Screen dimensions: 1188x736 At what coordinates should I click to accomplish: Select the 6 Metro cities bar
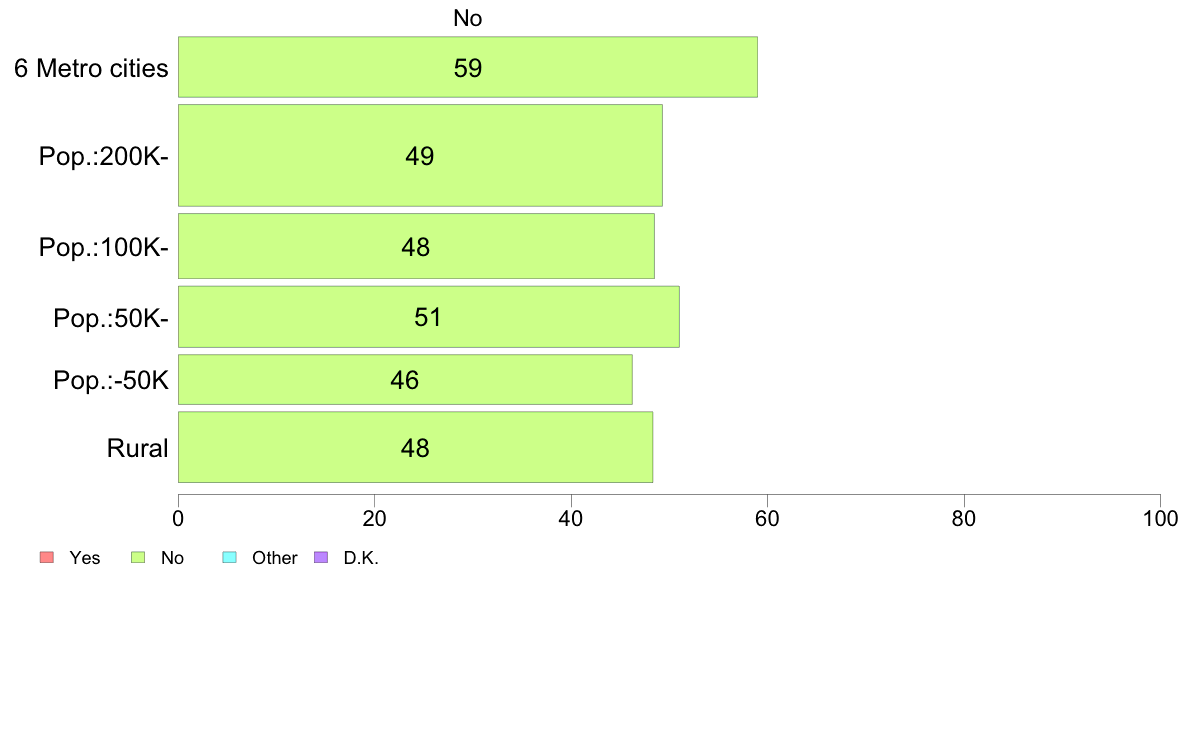467,67
